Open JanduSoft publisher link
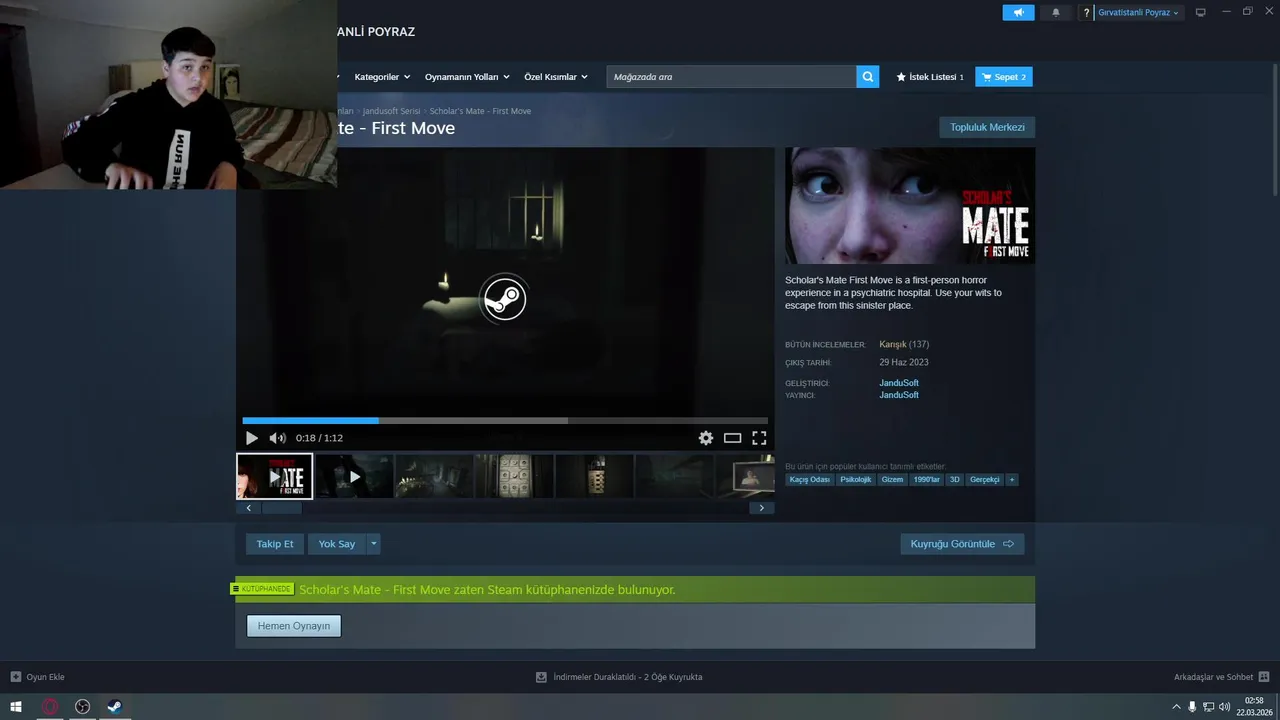 [899, 395]
